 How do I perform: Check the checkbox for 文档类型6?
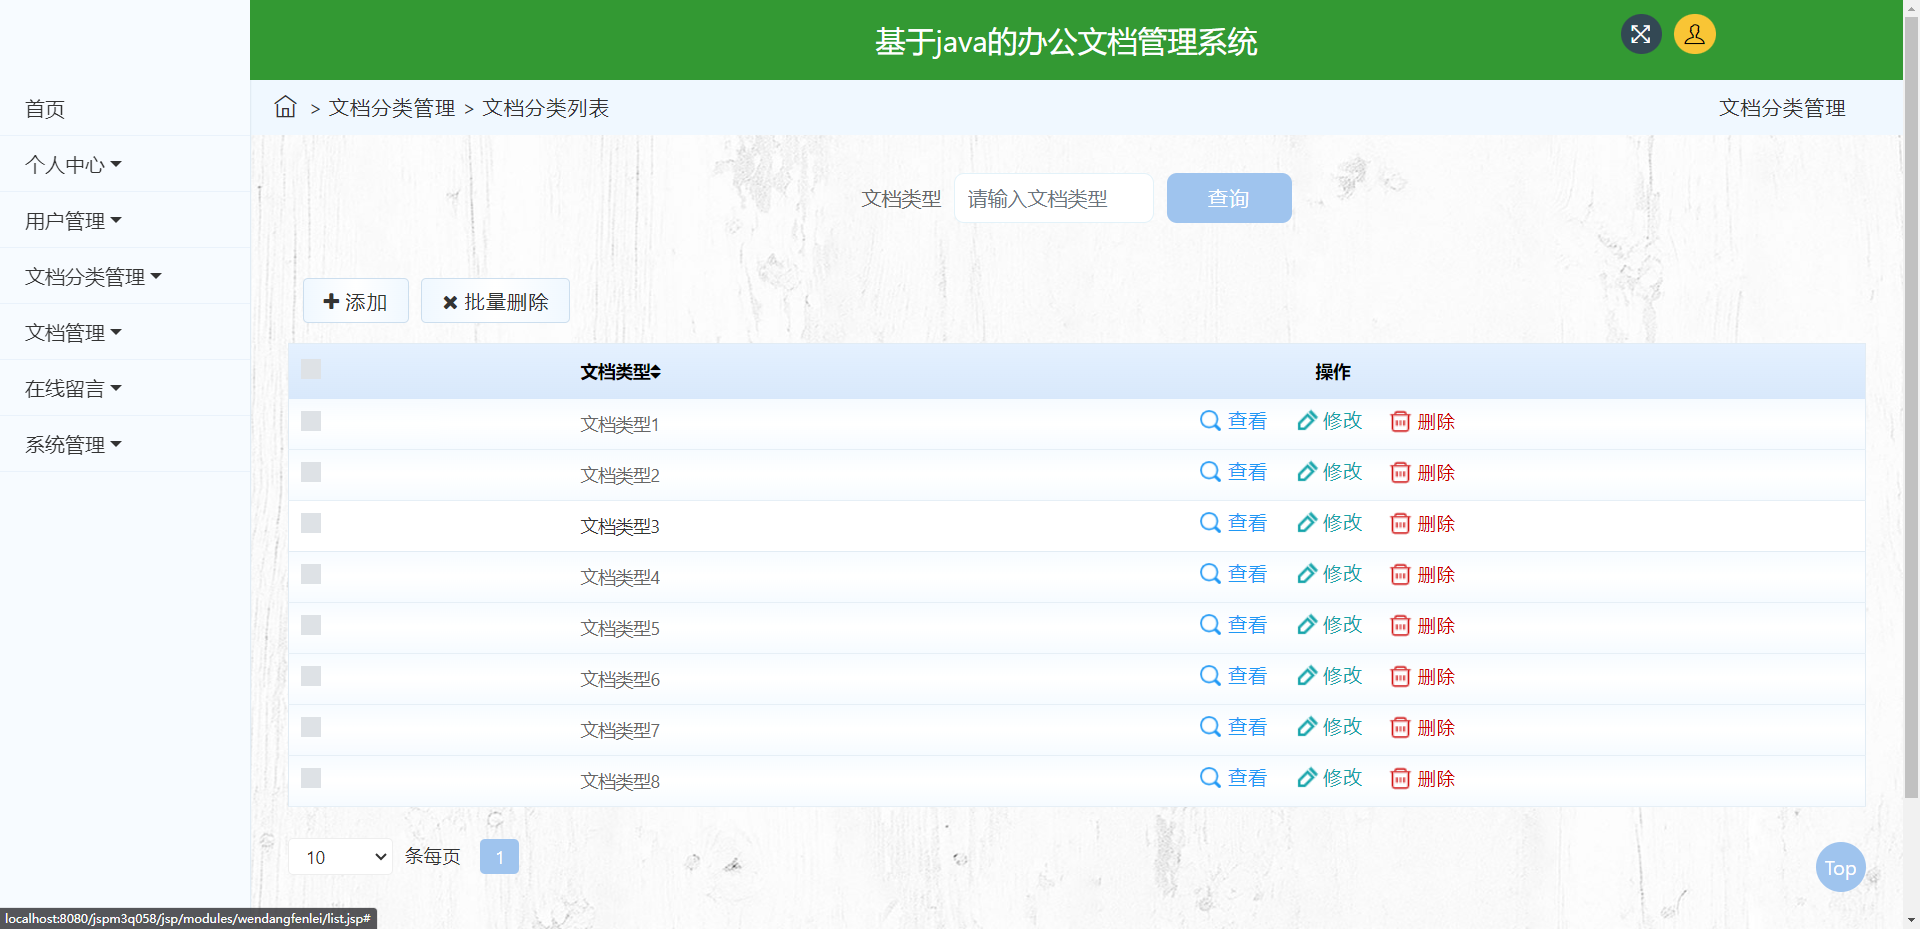(310, 676)
